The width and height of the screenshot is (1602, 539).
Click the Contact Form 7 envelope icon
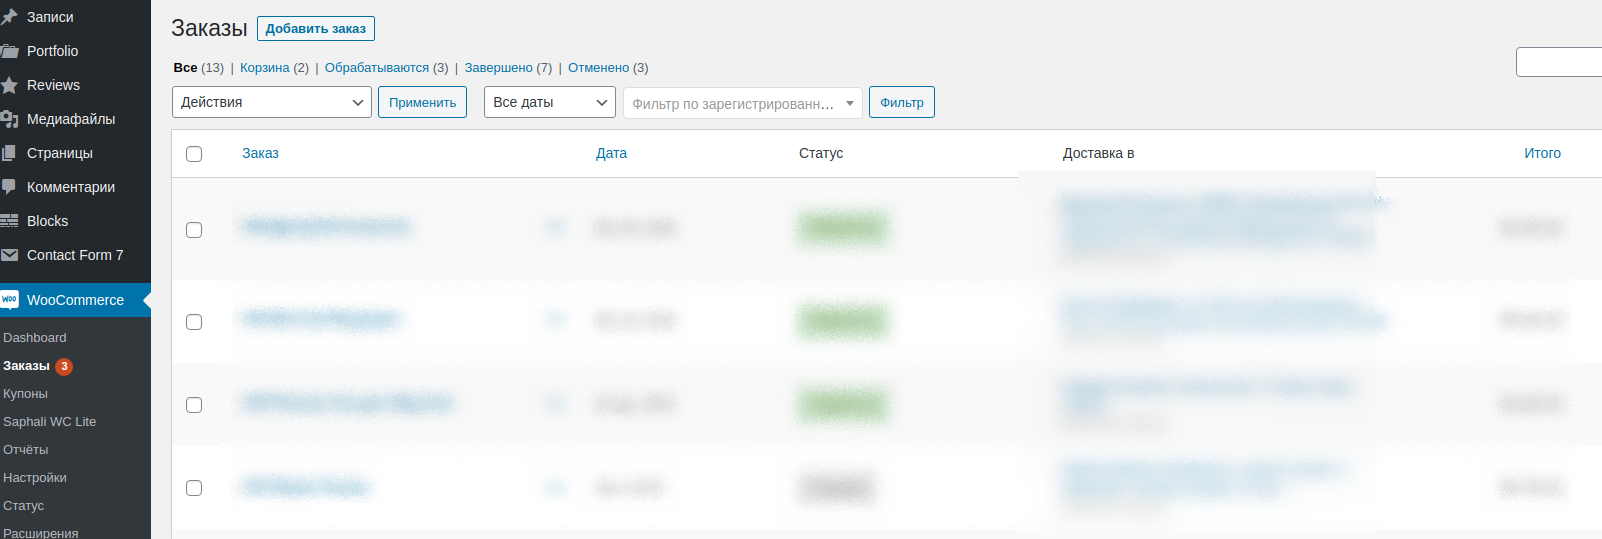(x=9, y=255)
